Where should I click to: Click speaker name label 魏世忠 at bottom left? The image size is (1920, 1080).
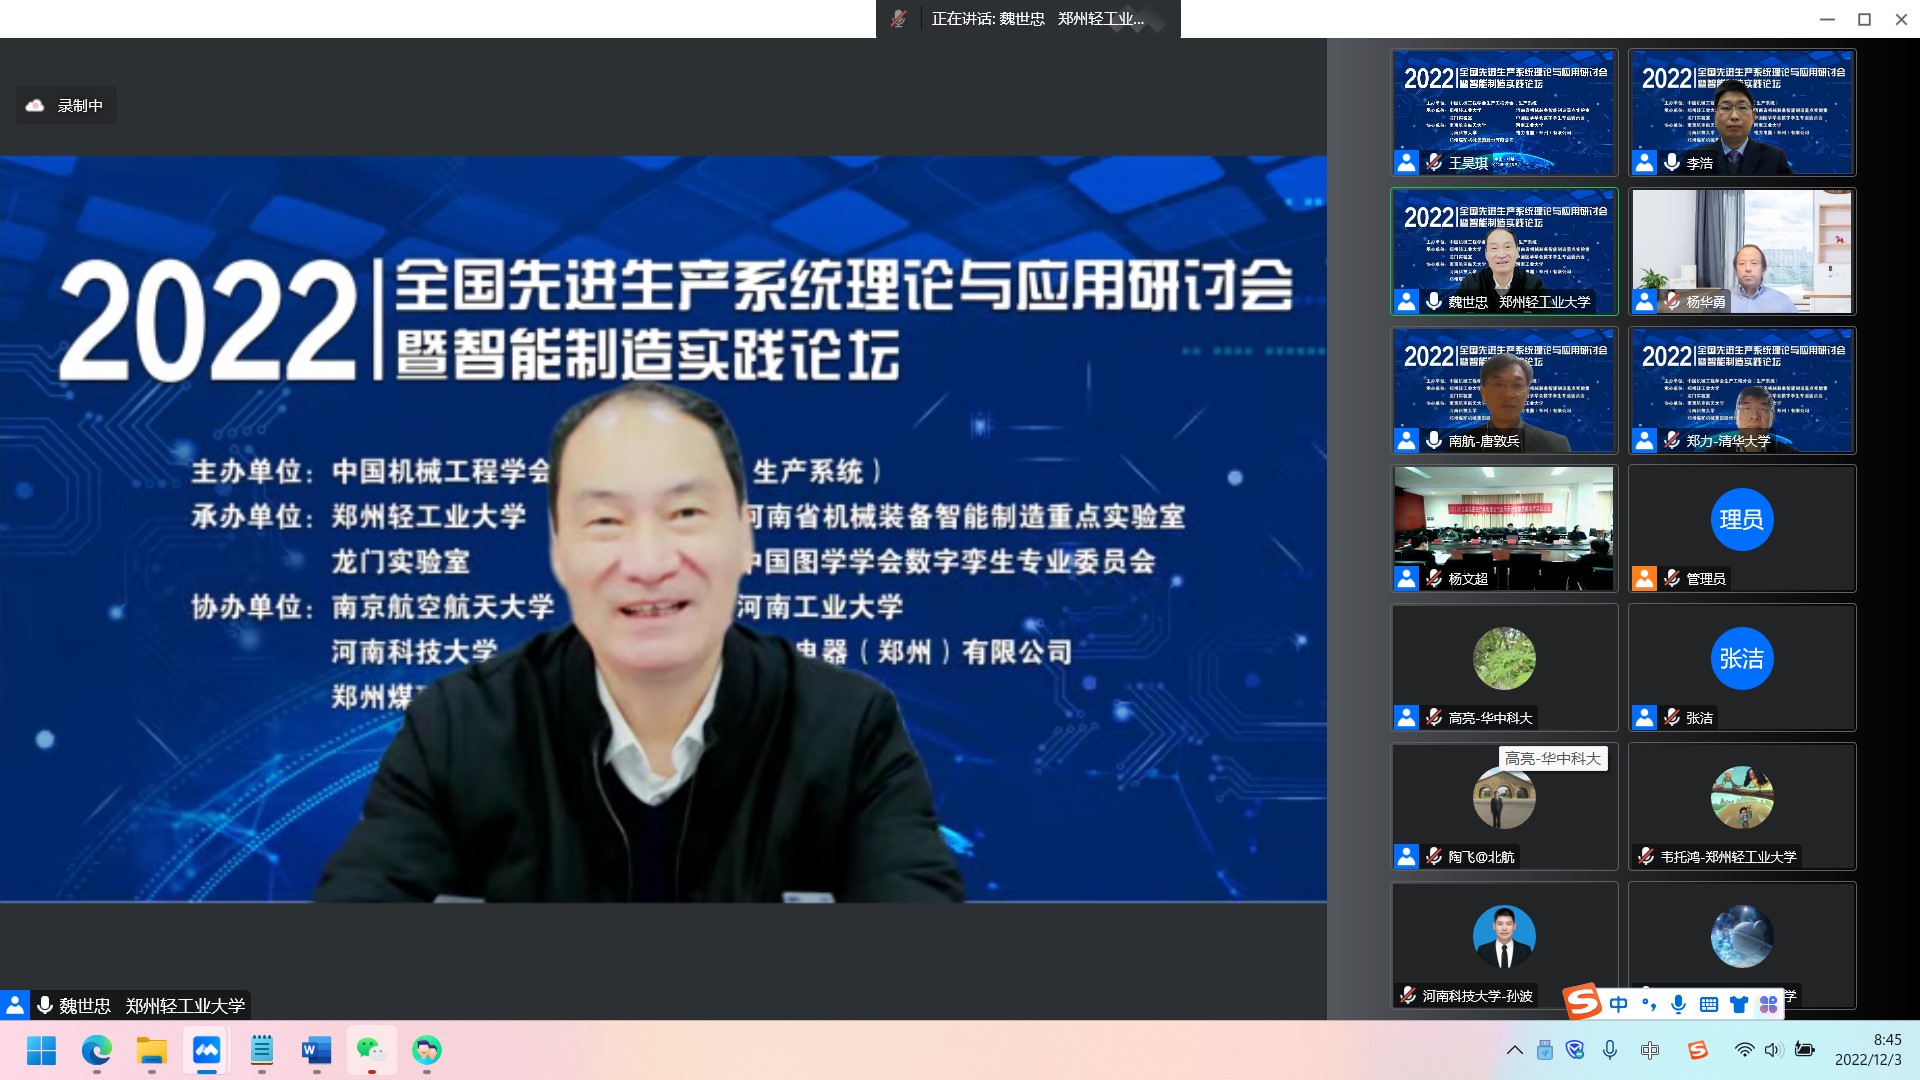pyautogui.click(x=85, y=1005)
